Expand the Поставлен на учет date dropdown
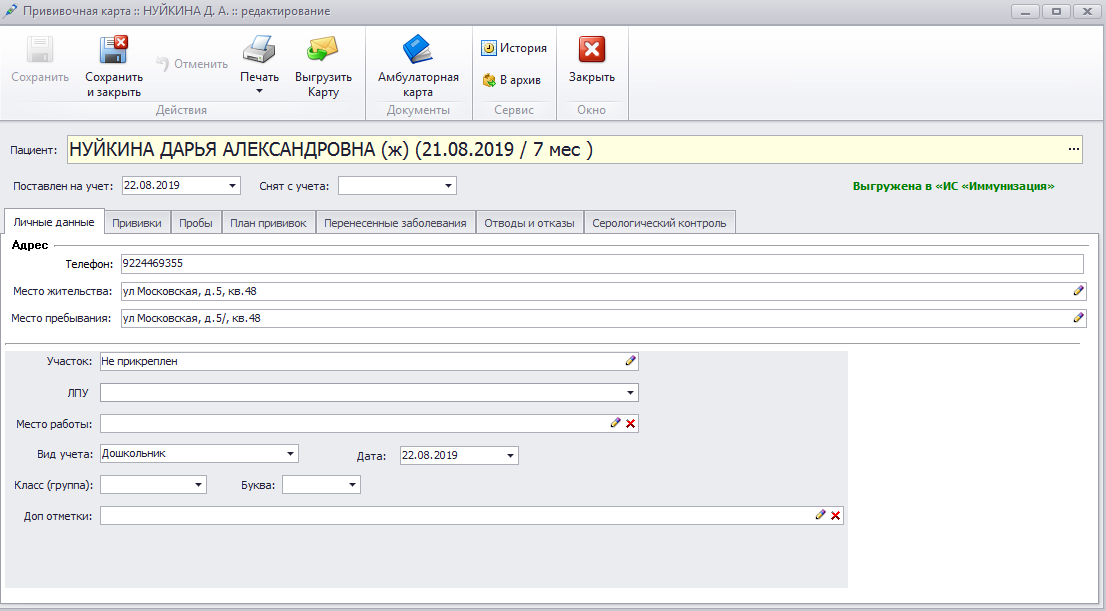The height and width of the screenshot is (611, 1106). point(233,186)
